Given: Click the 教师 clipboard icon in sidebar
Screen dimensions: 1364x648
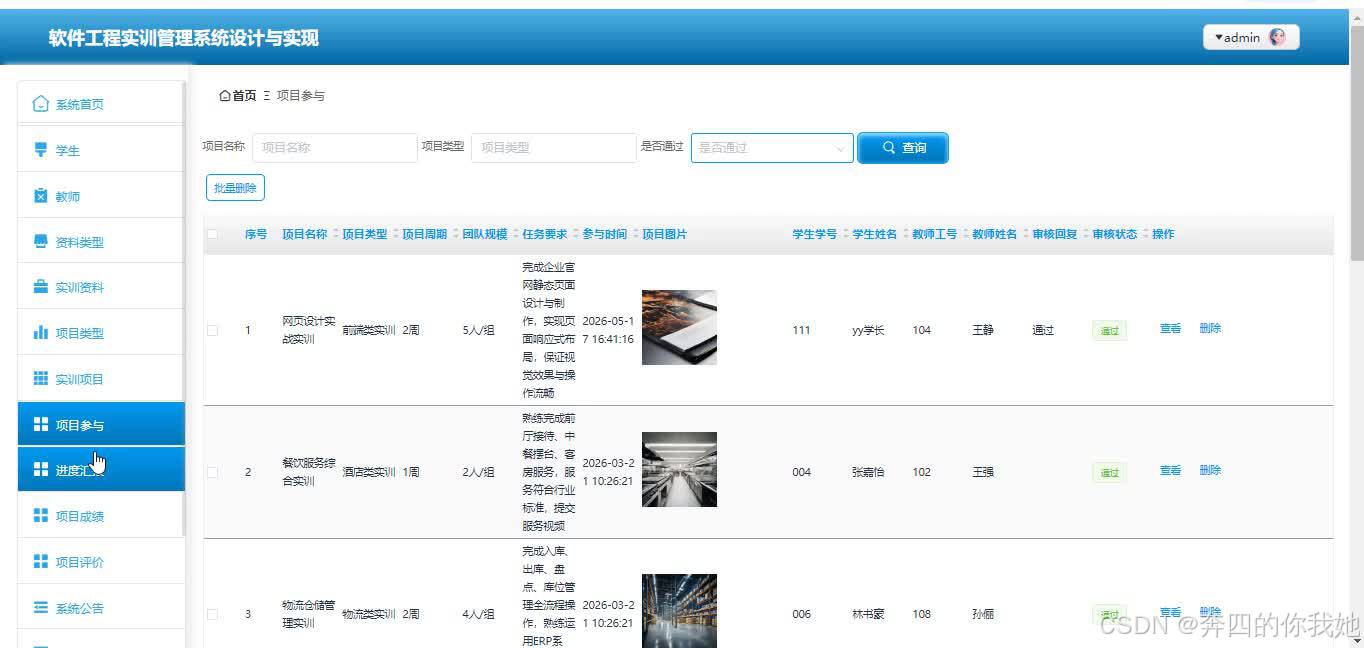Looking at the screenshot, I should [x=40, y=196].
